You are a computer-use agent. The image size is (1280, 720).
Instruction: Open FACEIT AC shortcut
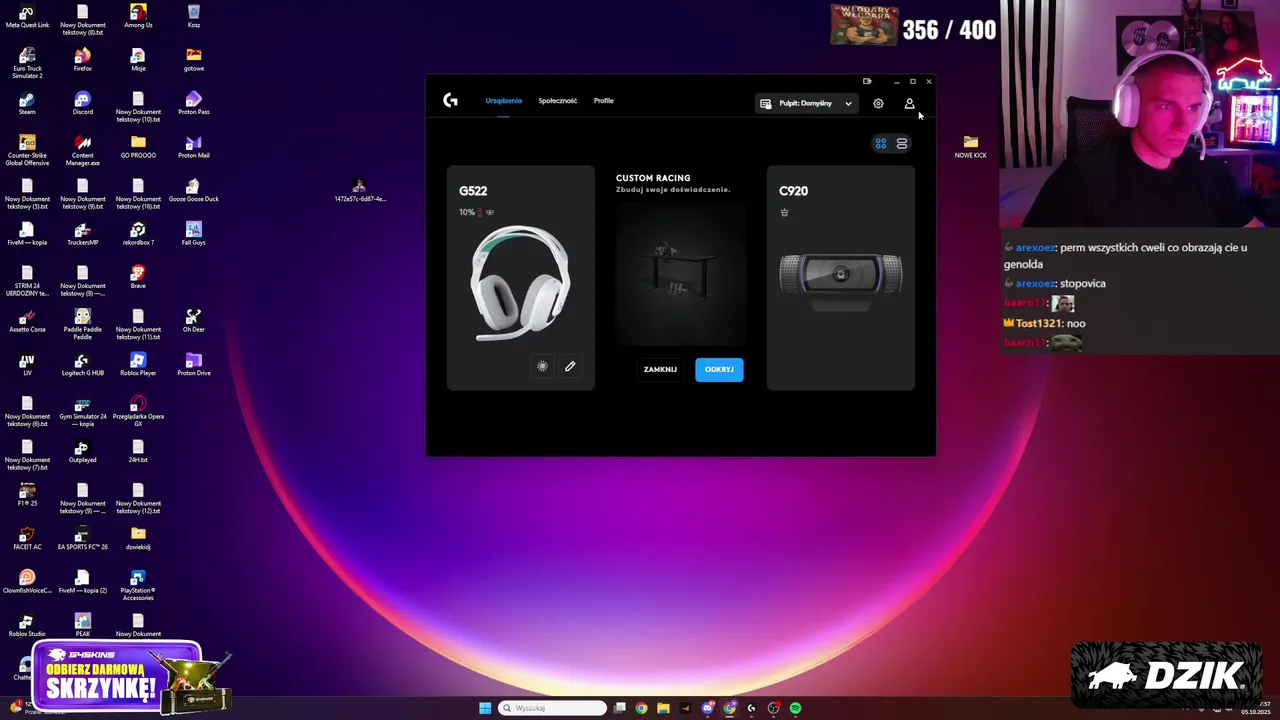click(x=27, y=538)
